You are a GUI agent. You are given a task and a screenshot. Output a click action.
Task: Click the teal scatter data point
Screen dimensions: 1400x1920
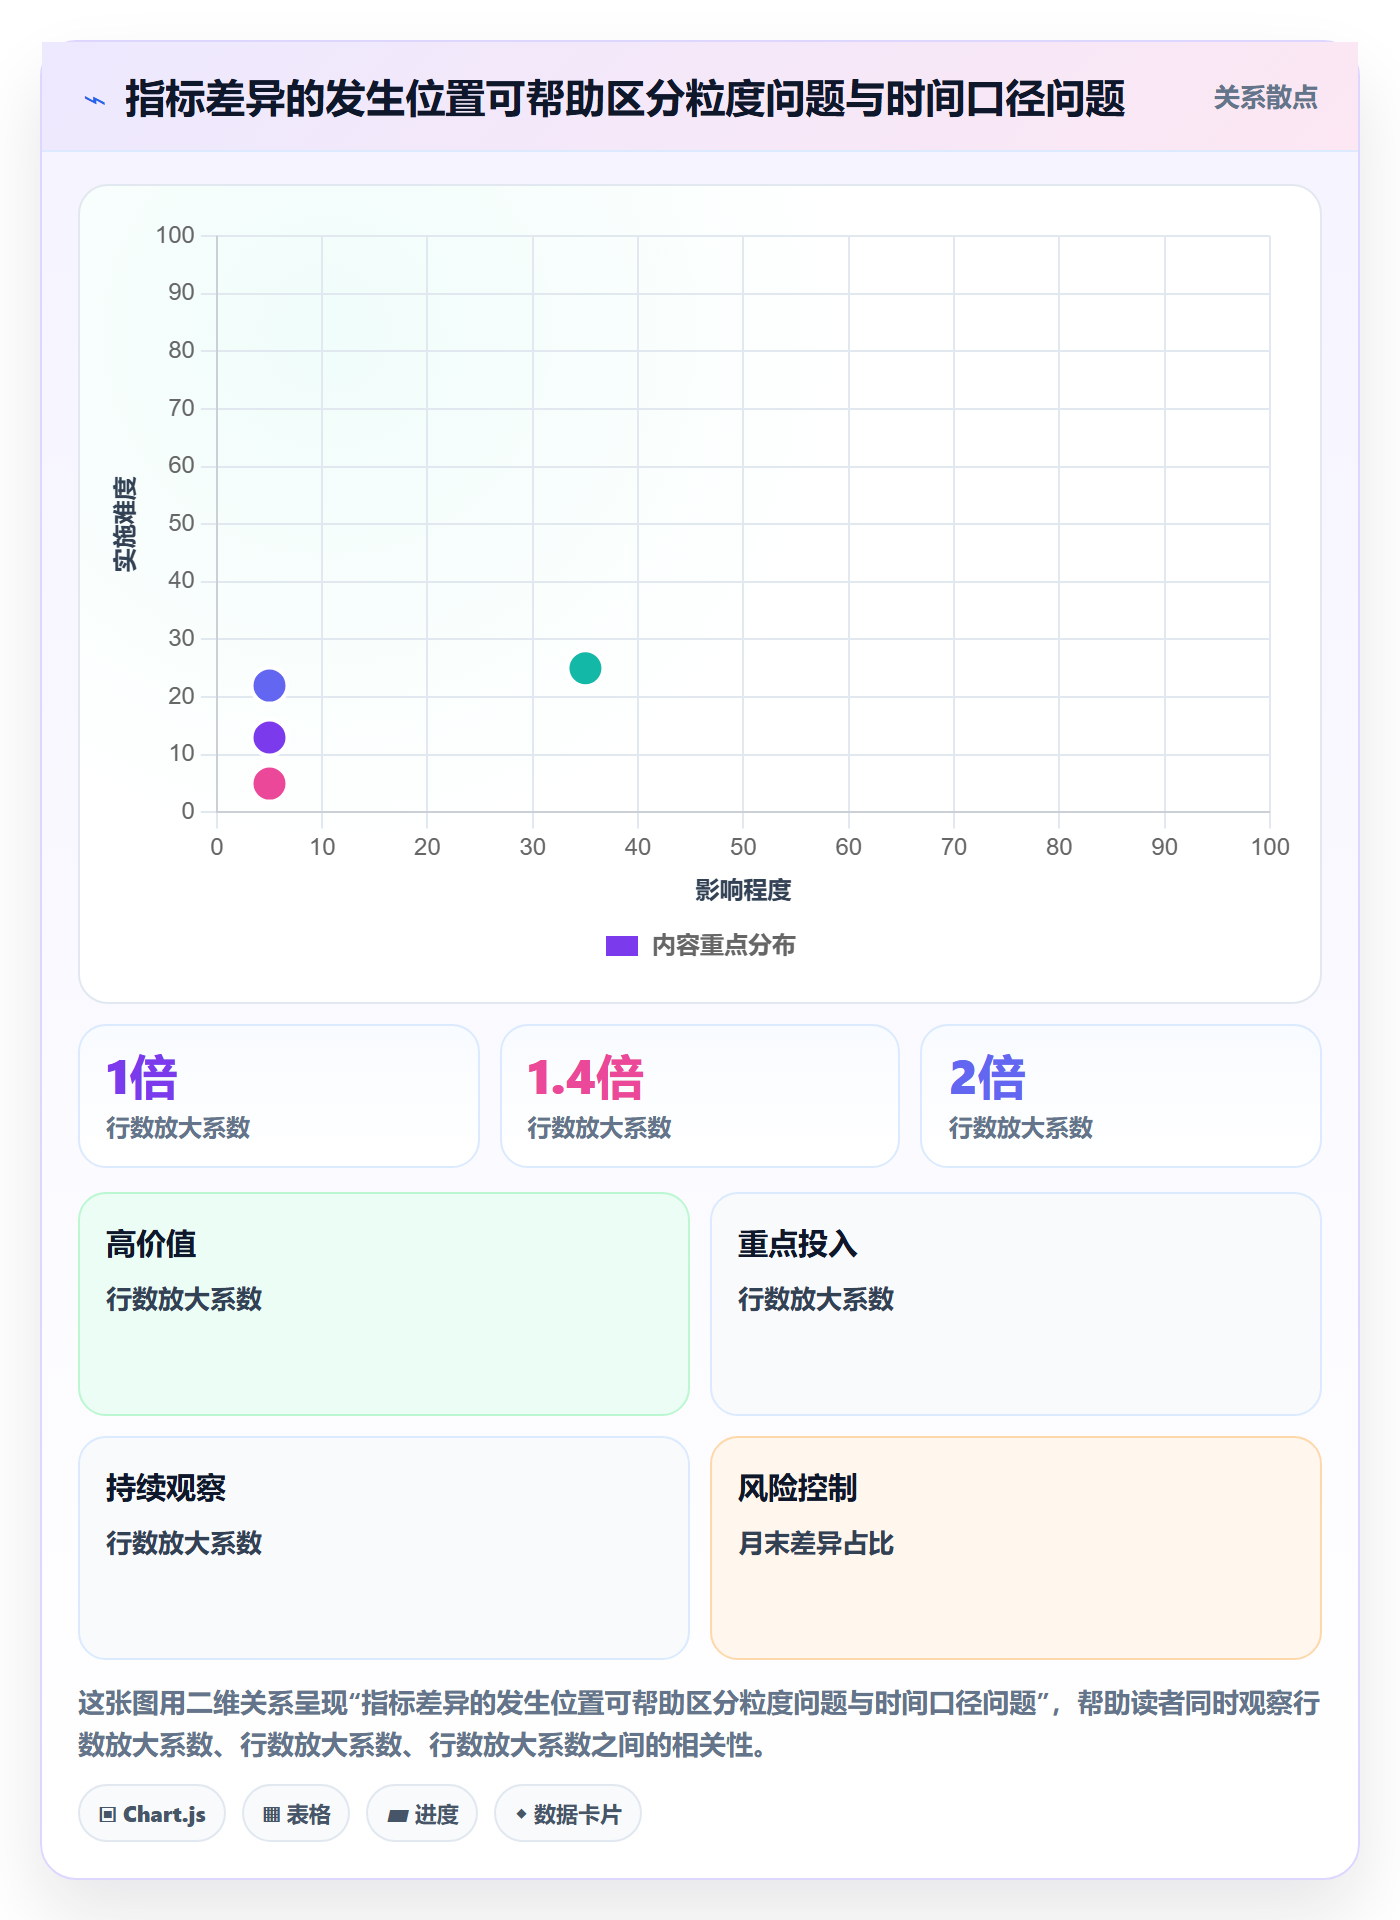point(585,668)
